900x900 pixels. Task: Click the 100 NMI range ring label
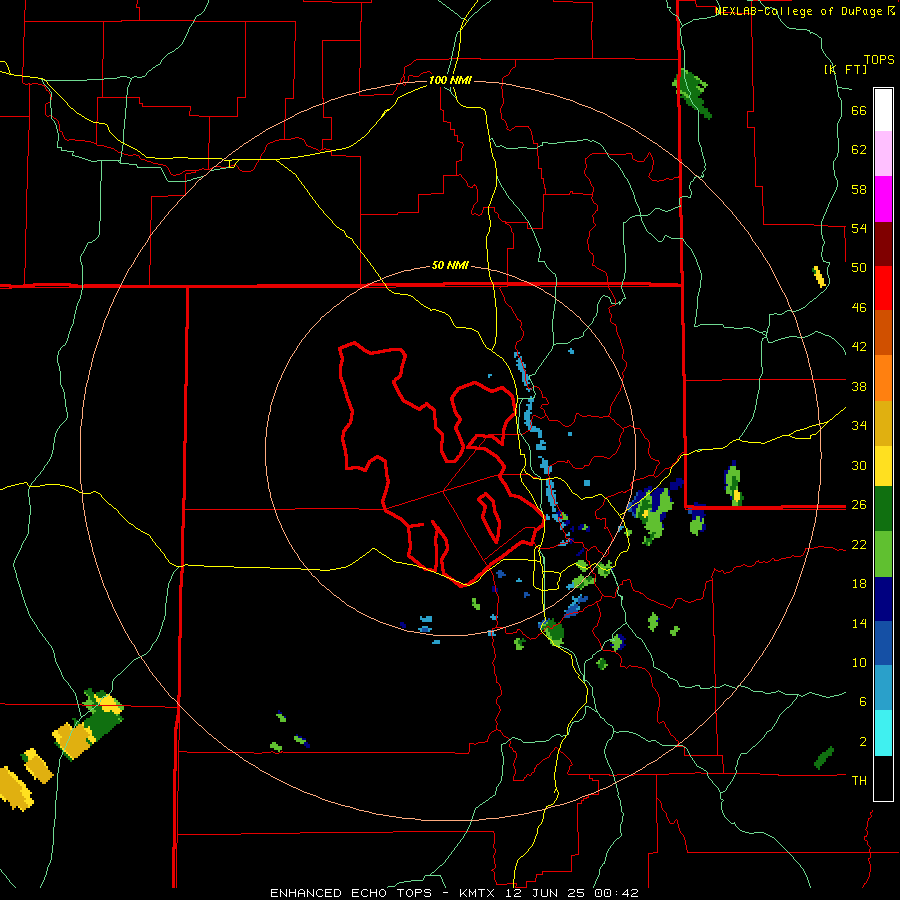tap(450, 80)
